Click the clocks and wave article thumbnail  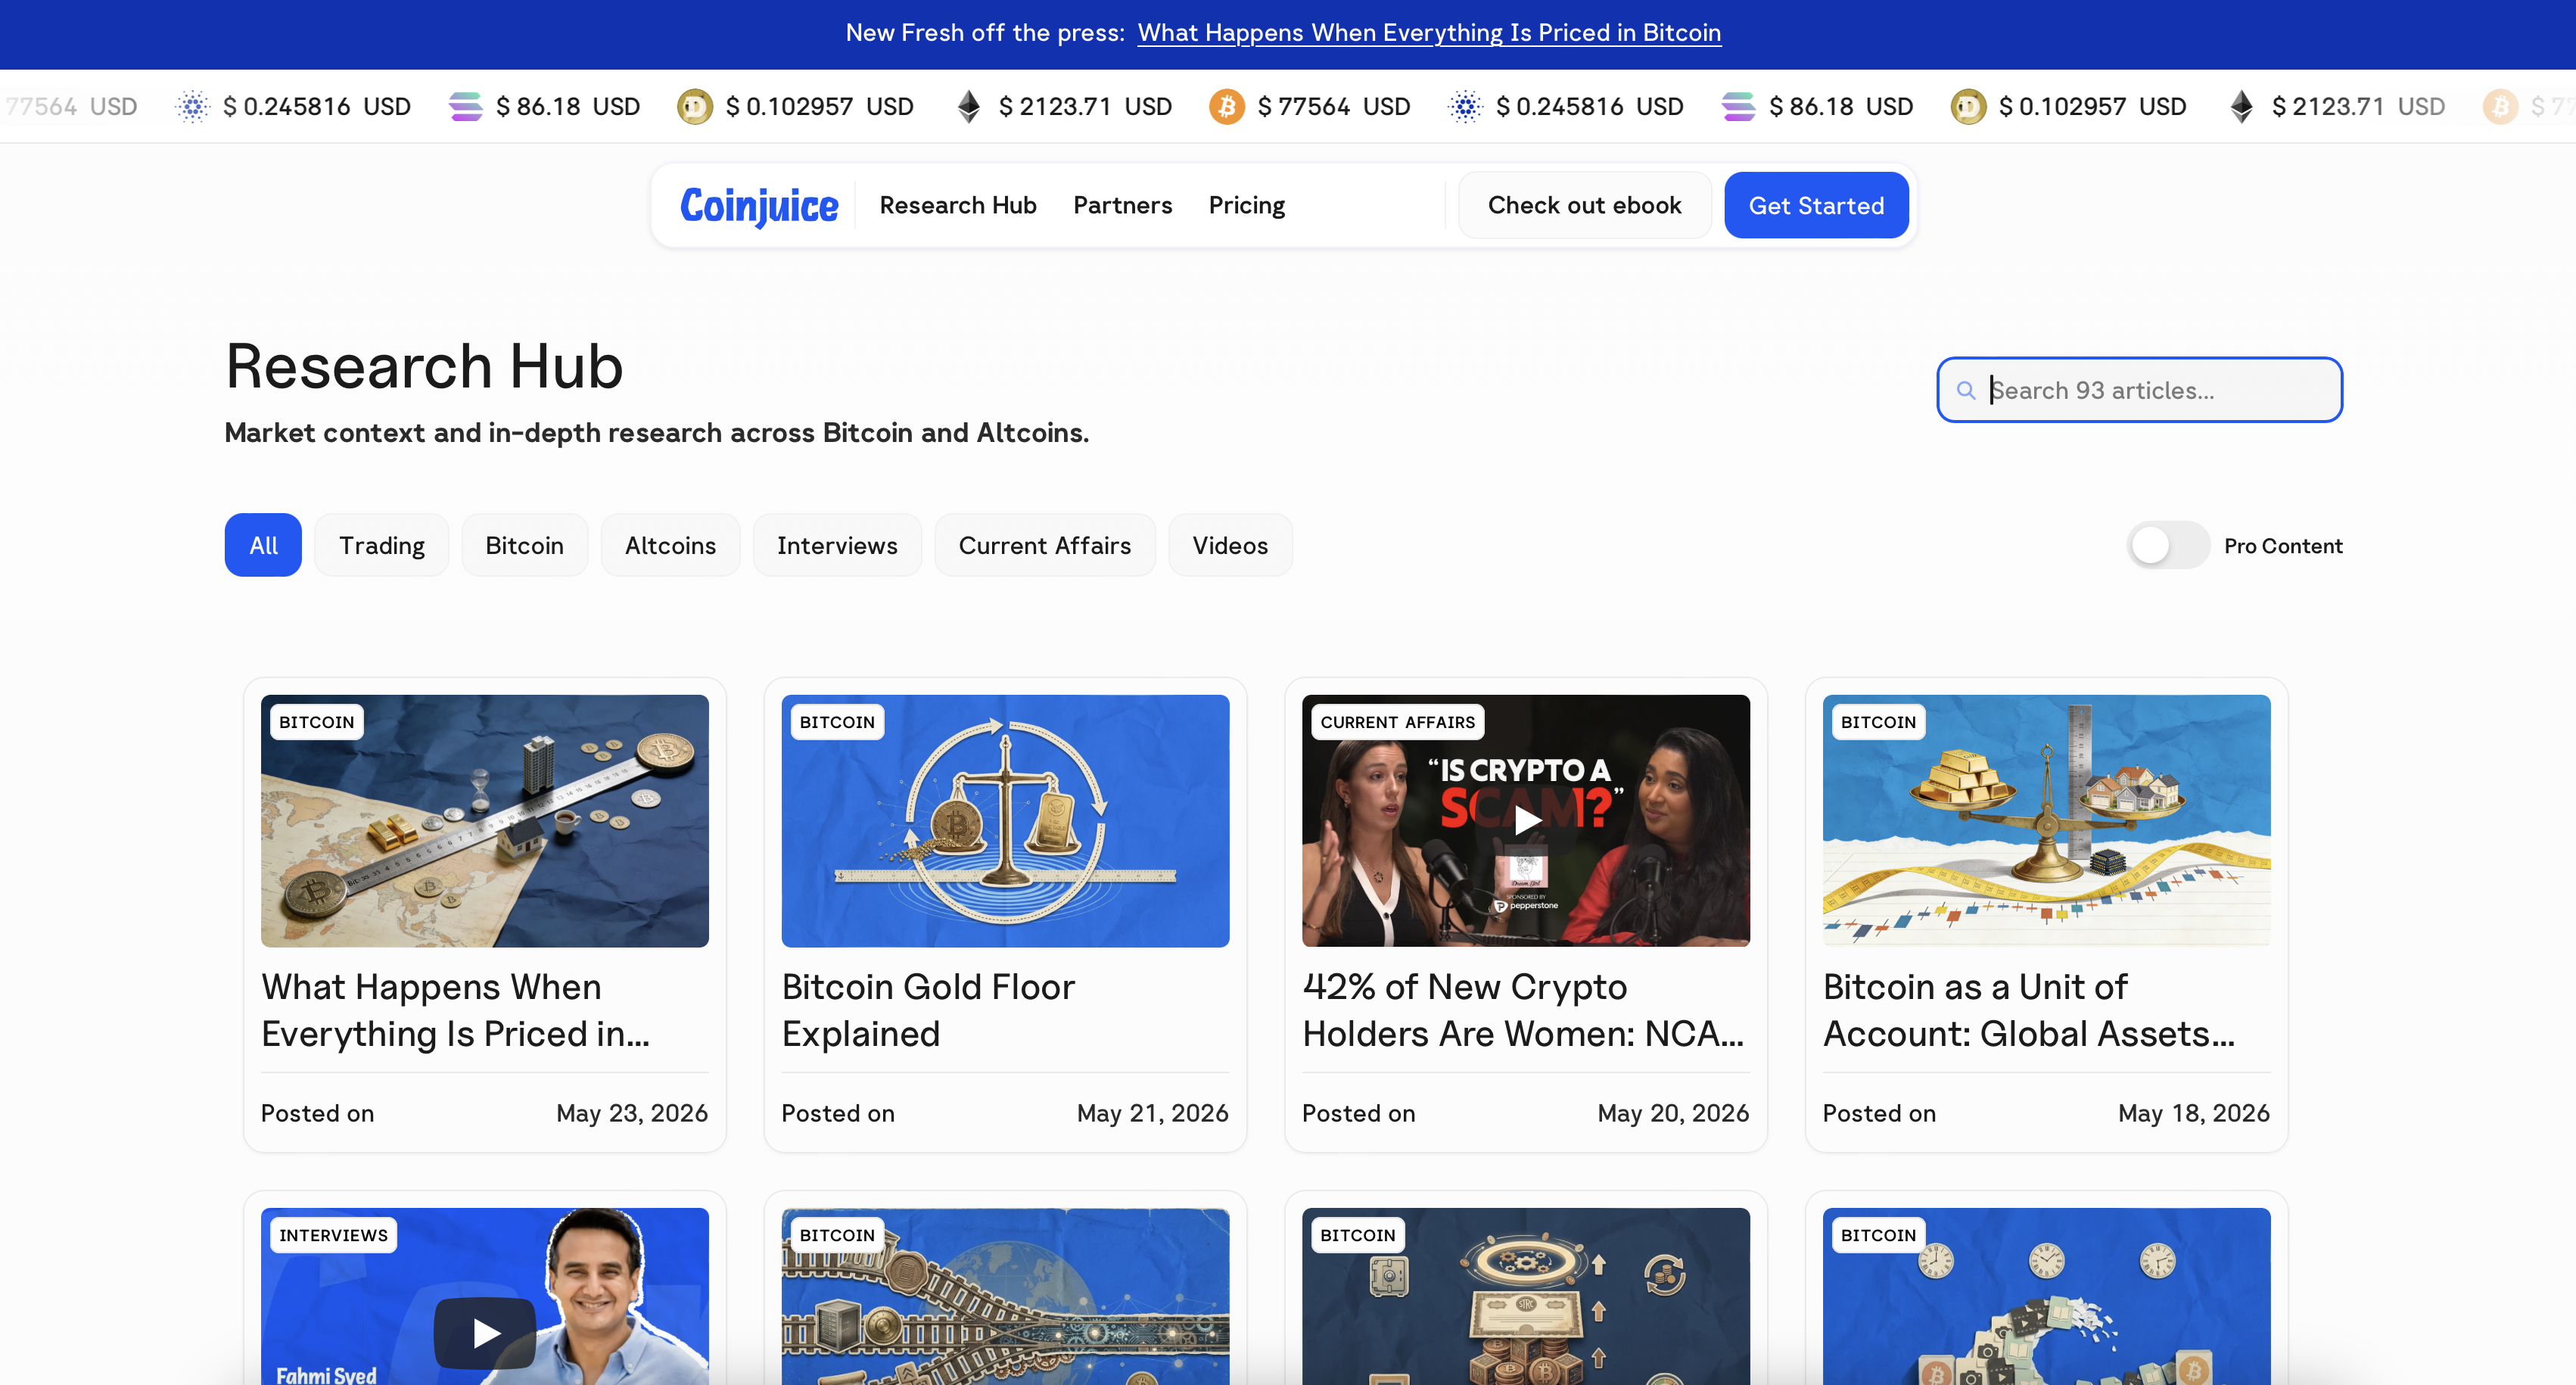(x=2047, y=1297)
